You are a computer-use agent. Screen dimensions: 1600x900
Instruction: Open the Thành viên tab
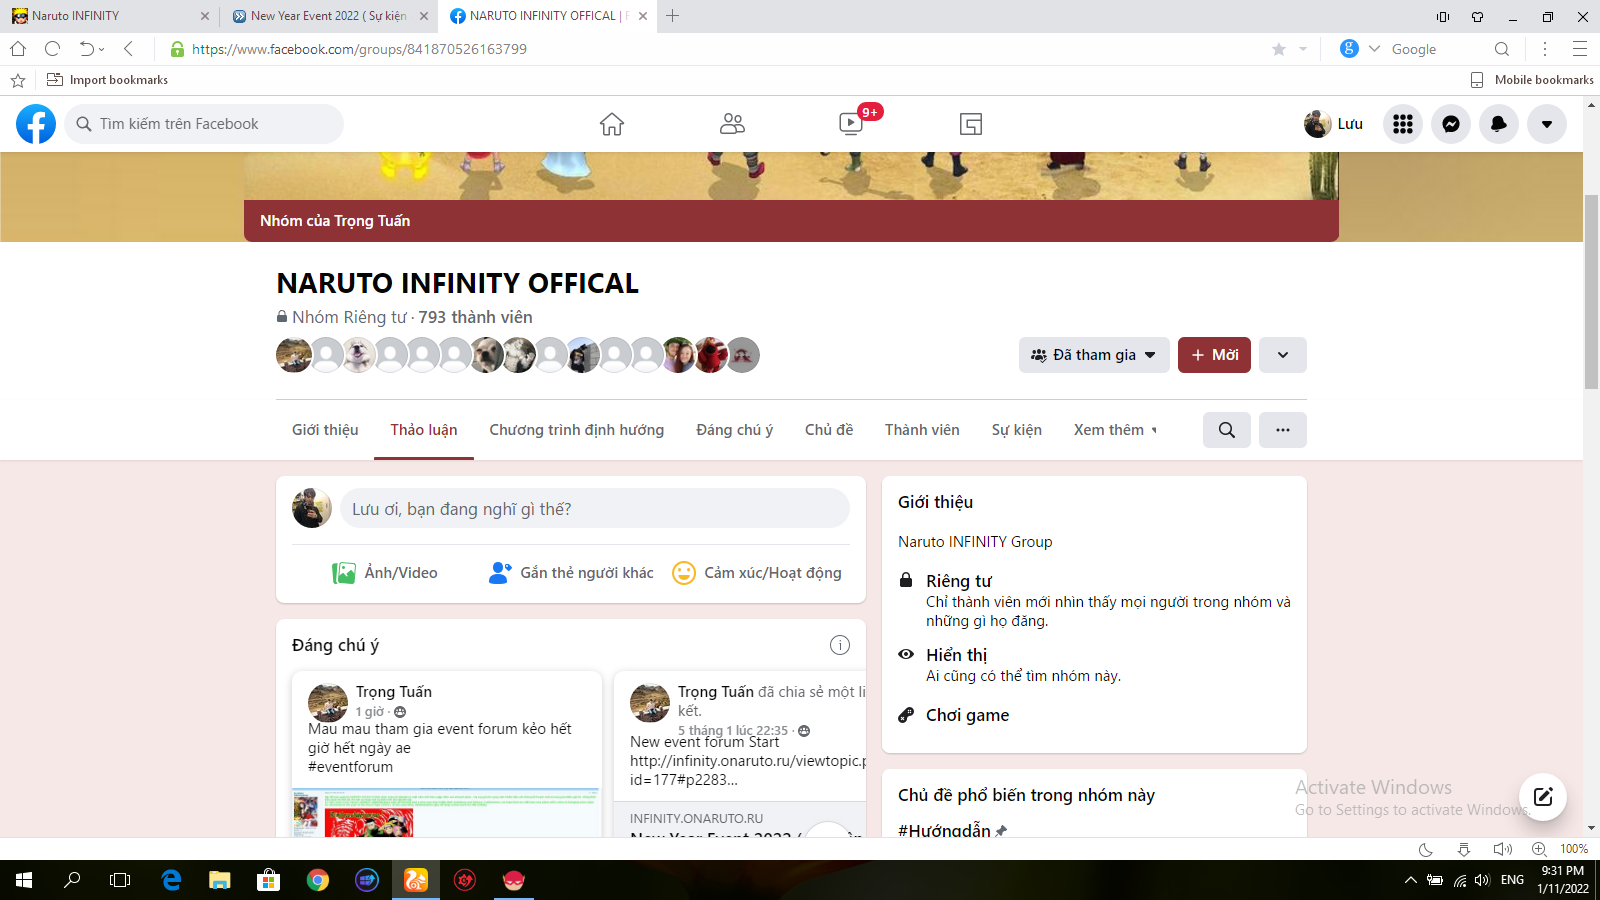click(922, 430)
